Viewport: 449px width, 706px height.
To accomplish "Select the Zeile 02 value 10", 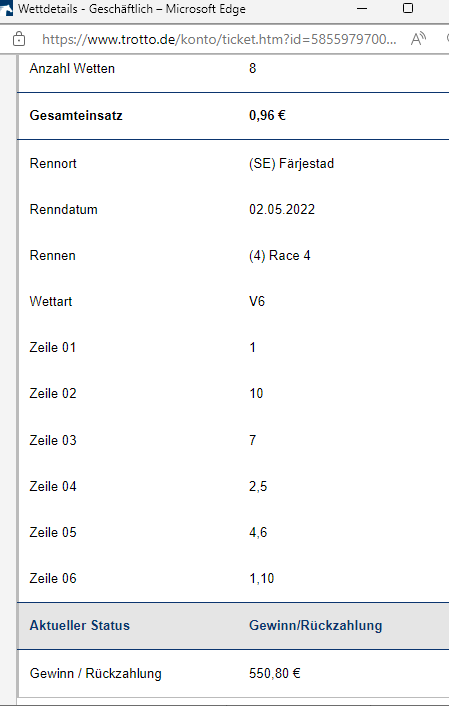I will (256, 394).
